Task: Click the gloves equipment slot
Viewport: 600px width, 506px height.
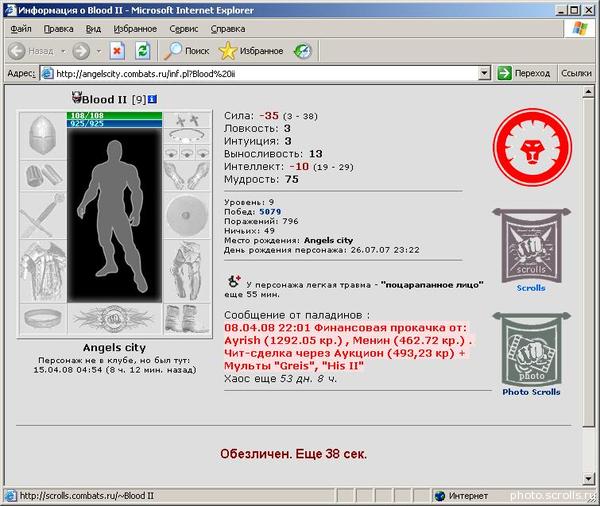Action: [187, 176]
